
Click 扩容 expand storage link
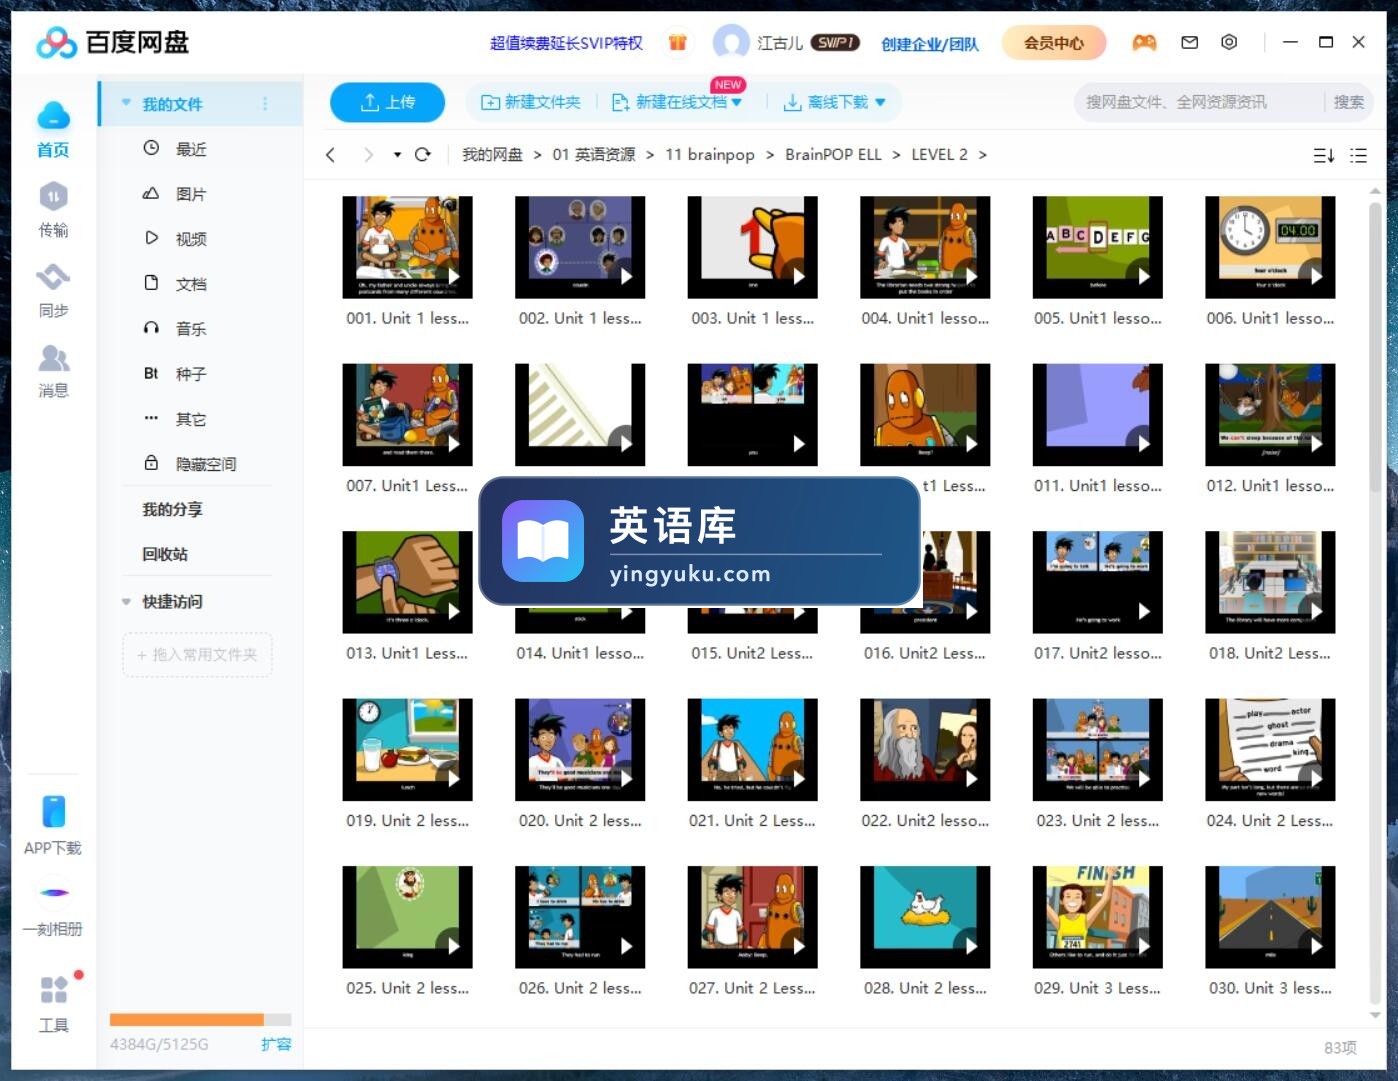pos(276,1044)
